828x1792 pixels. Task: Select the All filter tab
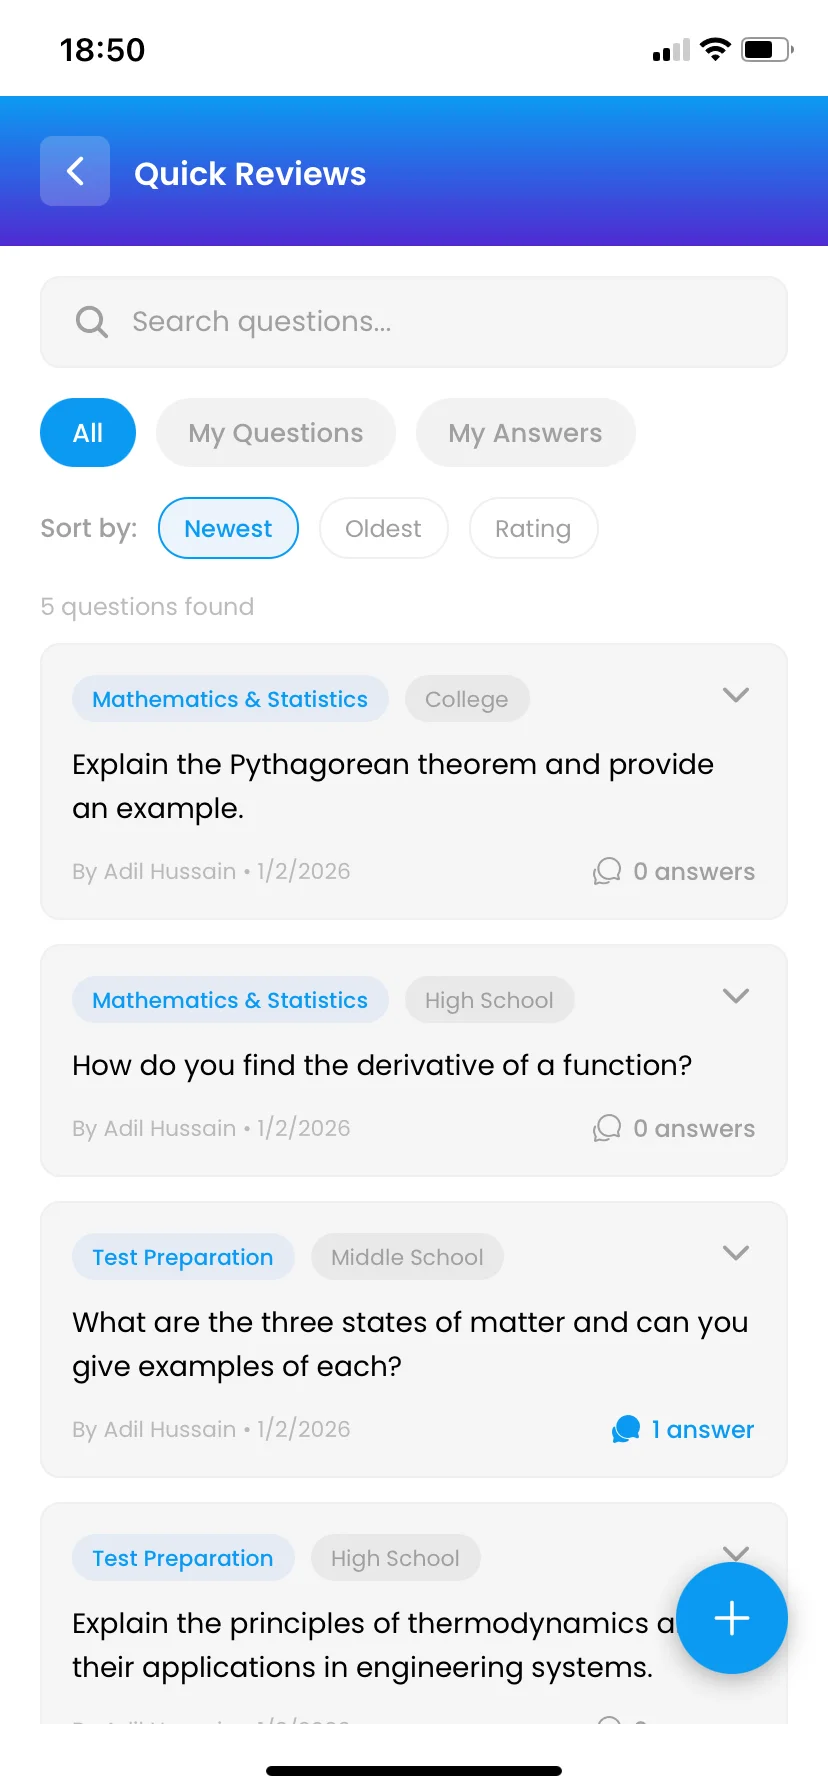[88, 433]
